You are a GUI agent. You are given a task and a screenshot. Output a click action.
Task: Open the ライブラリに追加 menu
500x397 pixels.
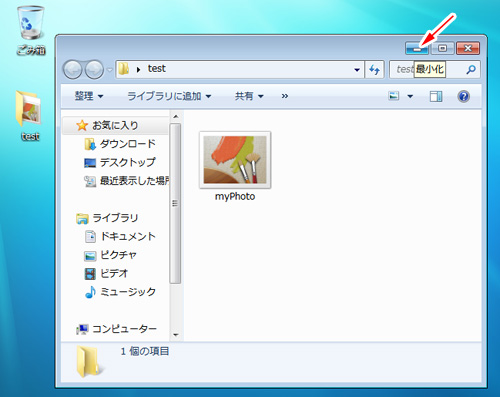169,96
